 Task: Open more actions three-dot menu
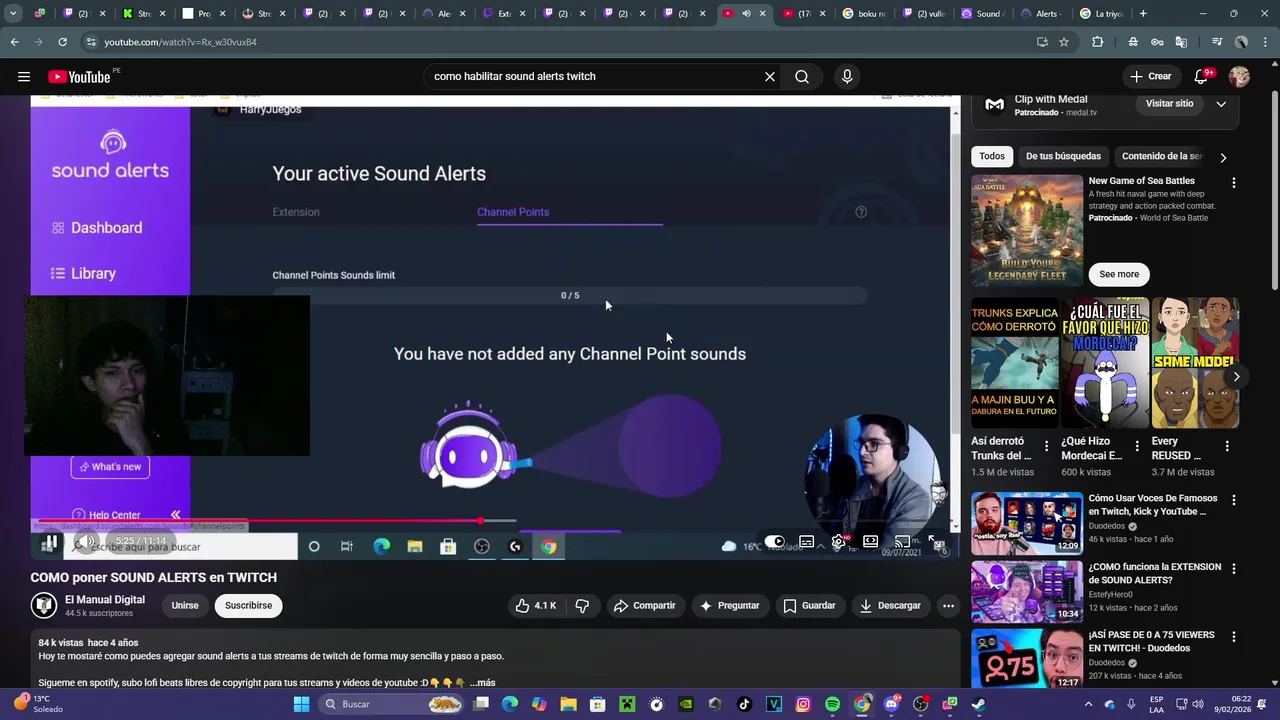[x=948, y=605]
